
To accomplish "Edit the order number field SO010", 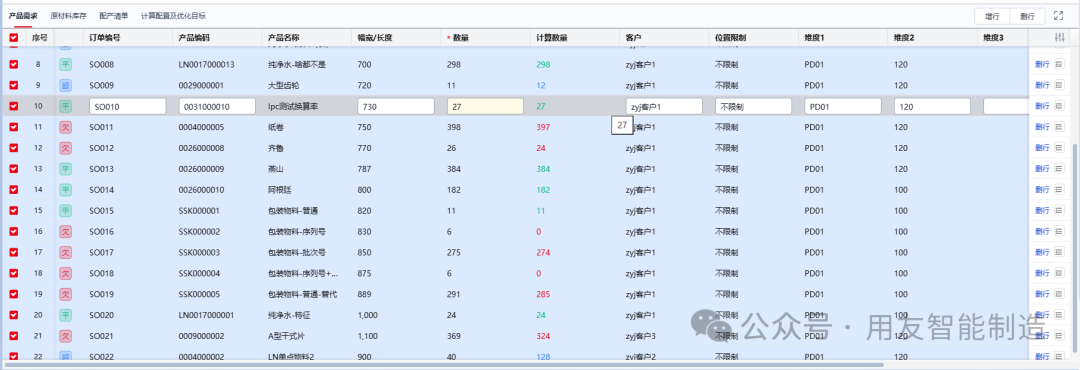I will coord(127,106).
